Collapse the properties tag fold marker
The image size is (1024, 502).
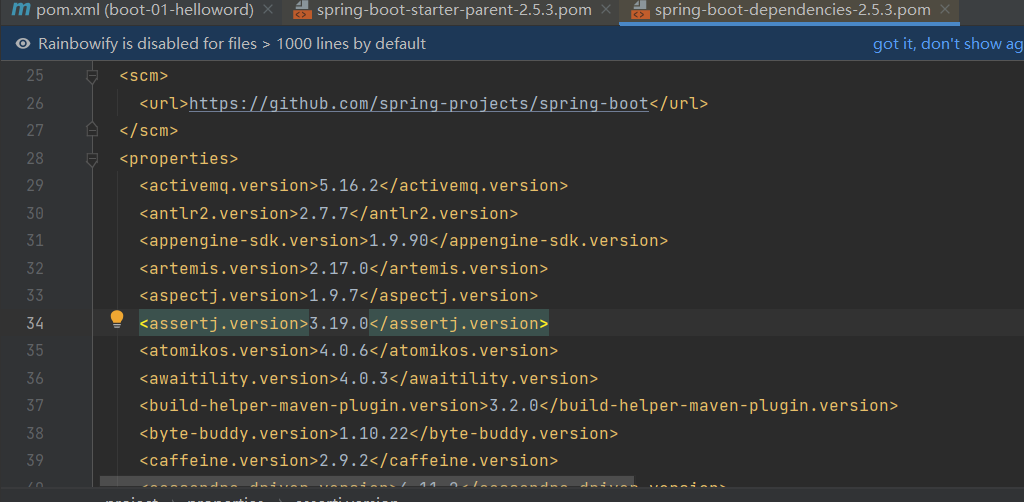tap(93, 158)
